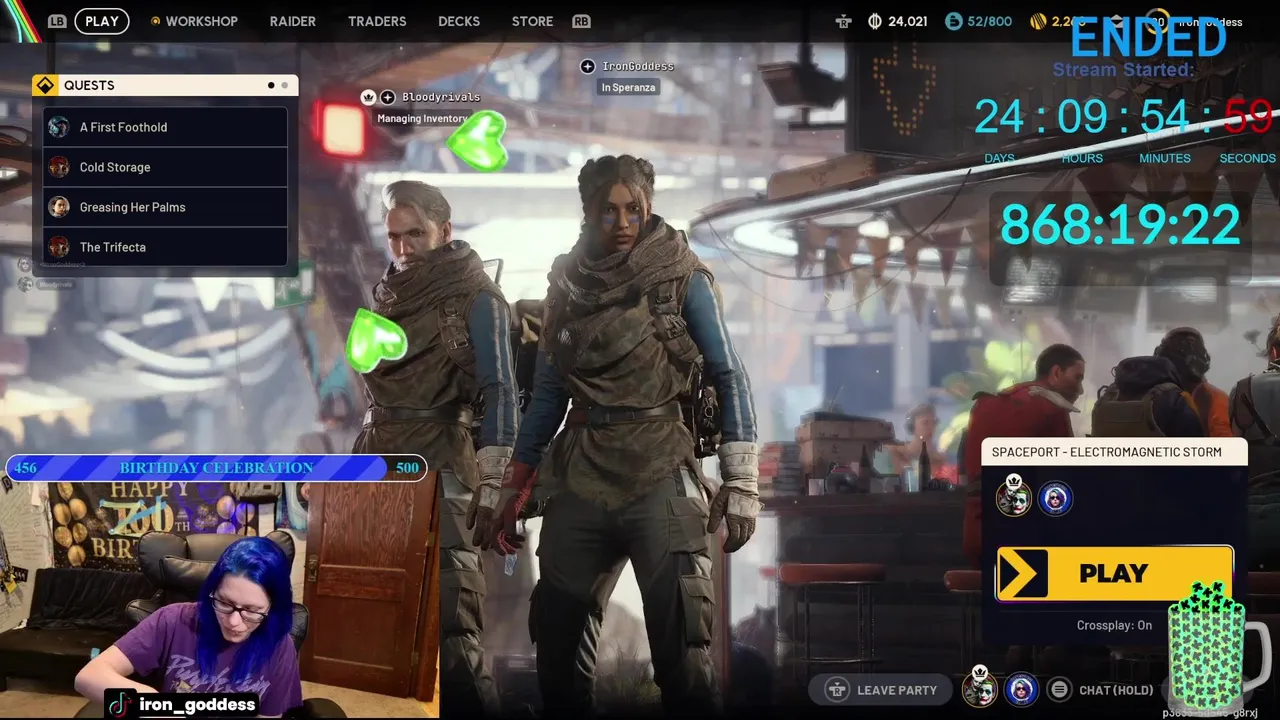Click the RB shoulder button icon
Image resolution: width=1280 pixels, height=720 pixels.
pyautogui.click(x=581, y=21)
